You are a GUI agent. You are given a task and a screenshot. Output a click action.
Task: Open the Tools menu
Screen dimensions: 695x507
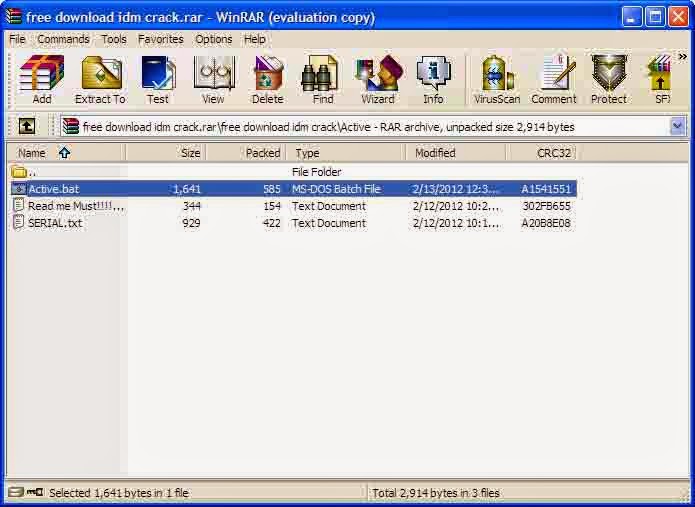click(x=114, y=39)
